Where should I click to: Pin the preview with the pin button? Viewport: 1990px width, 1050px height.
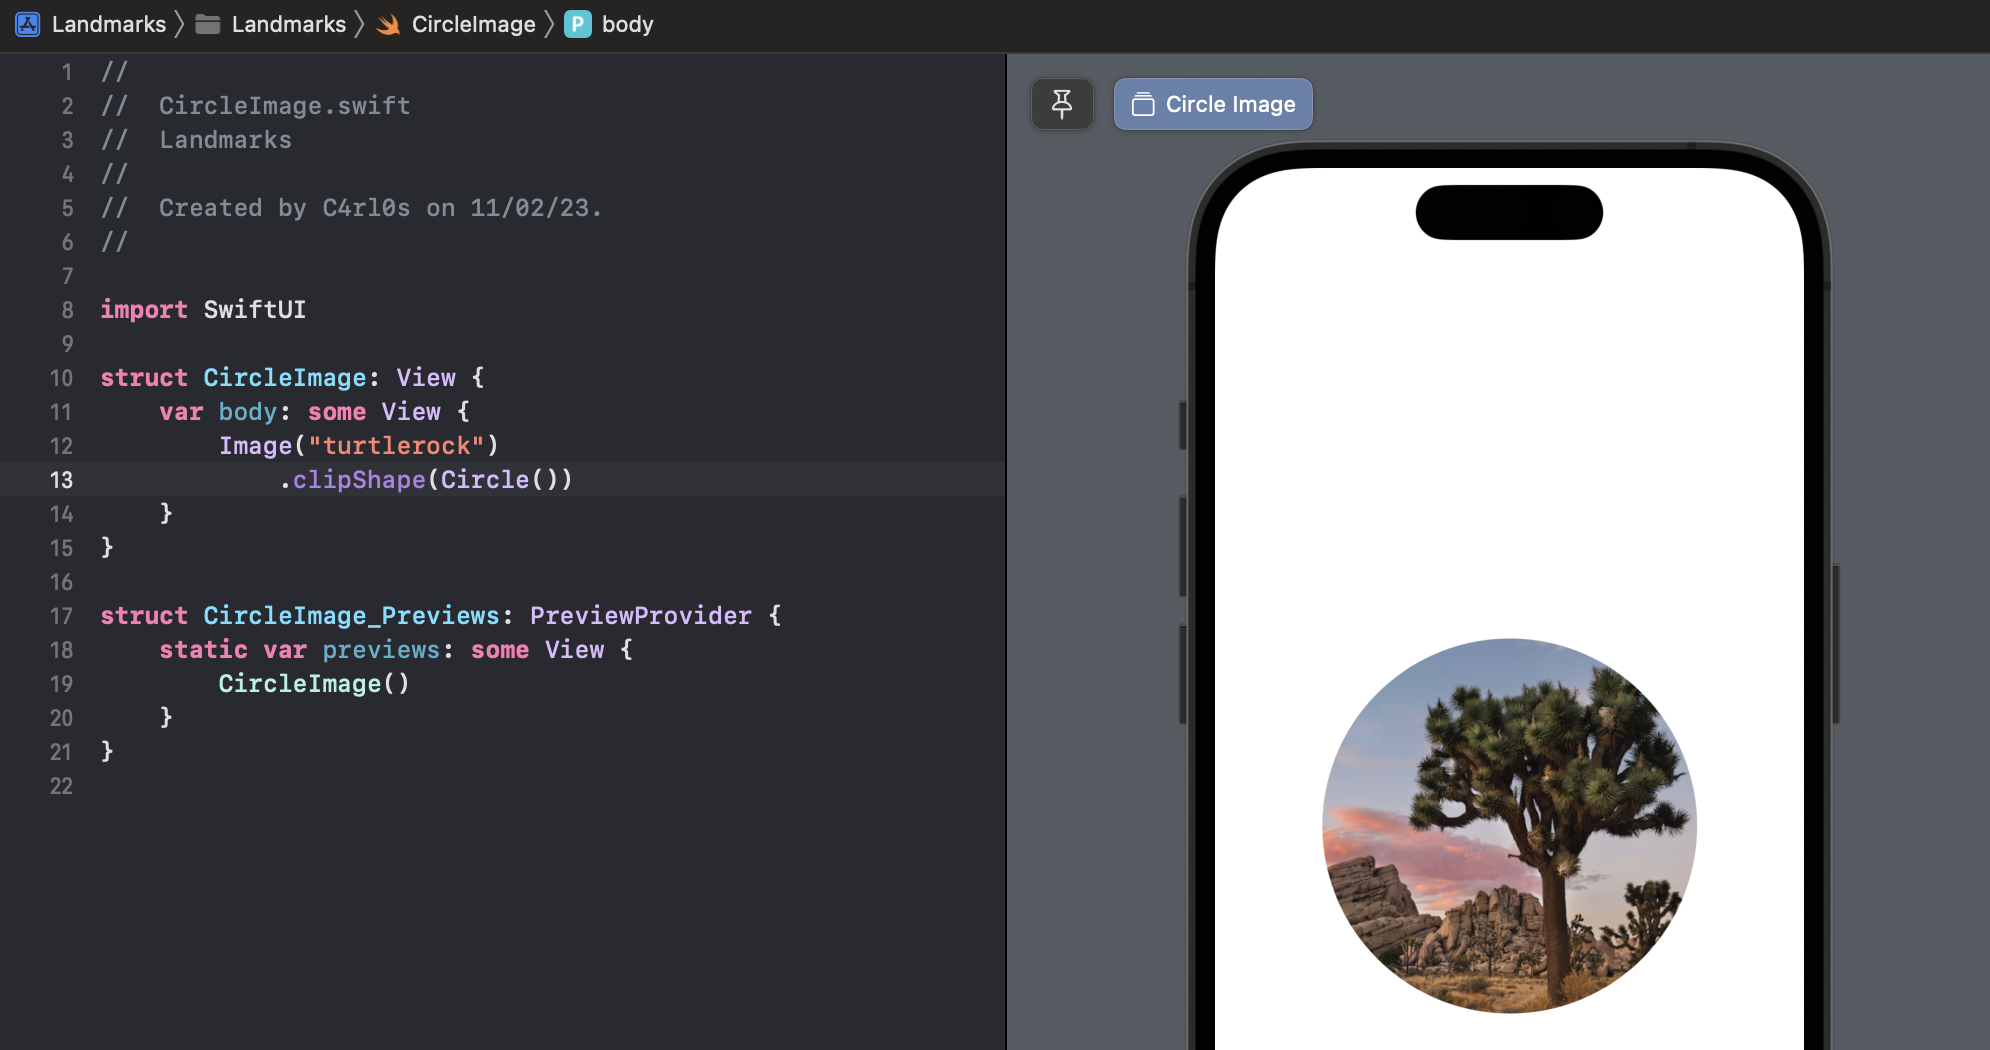point(1062,104)
